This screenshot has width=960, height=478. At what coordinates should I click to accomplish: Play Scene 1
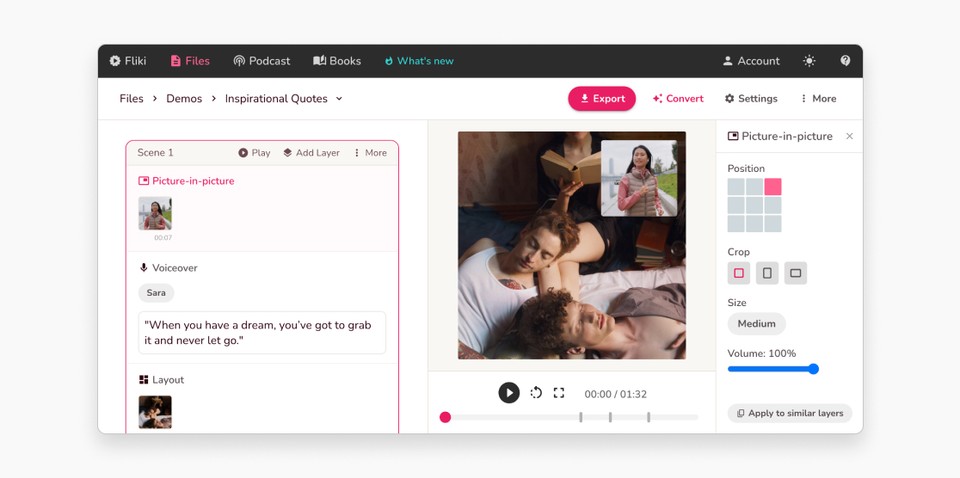pyautogui.click(x=254, y=153)
